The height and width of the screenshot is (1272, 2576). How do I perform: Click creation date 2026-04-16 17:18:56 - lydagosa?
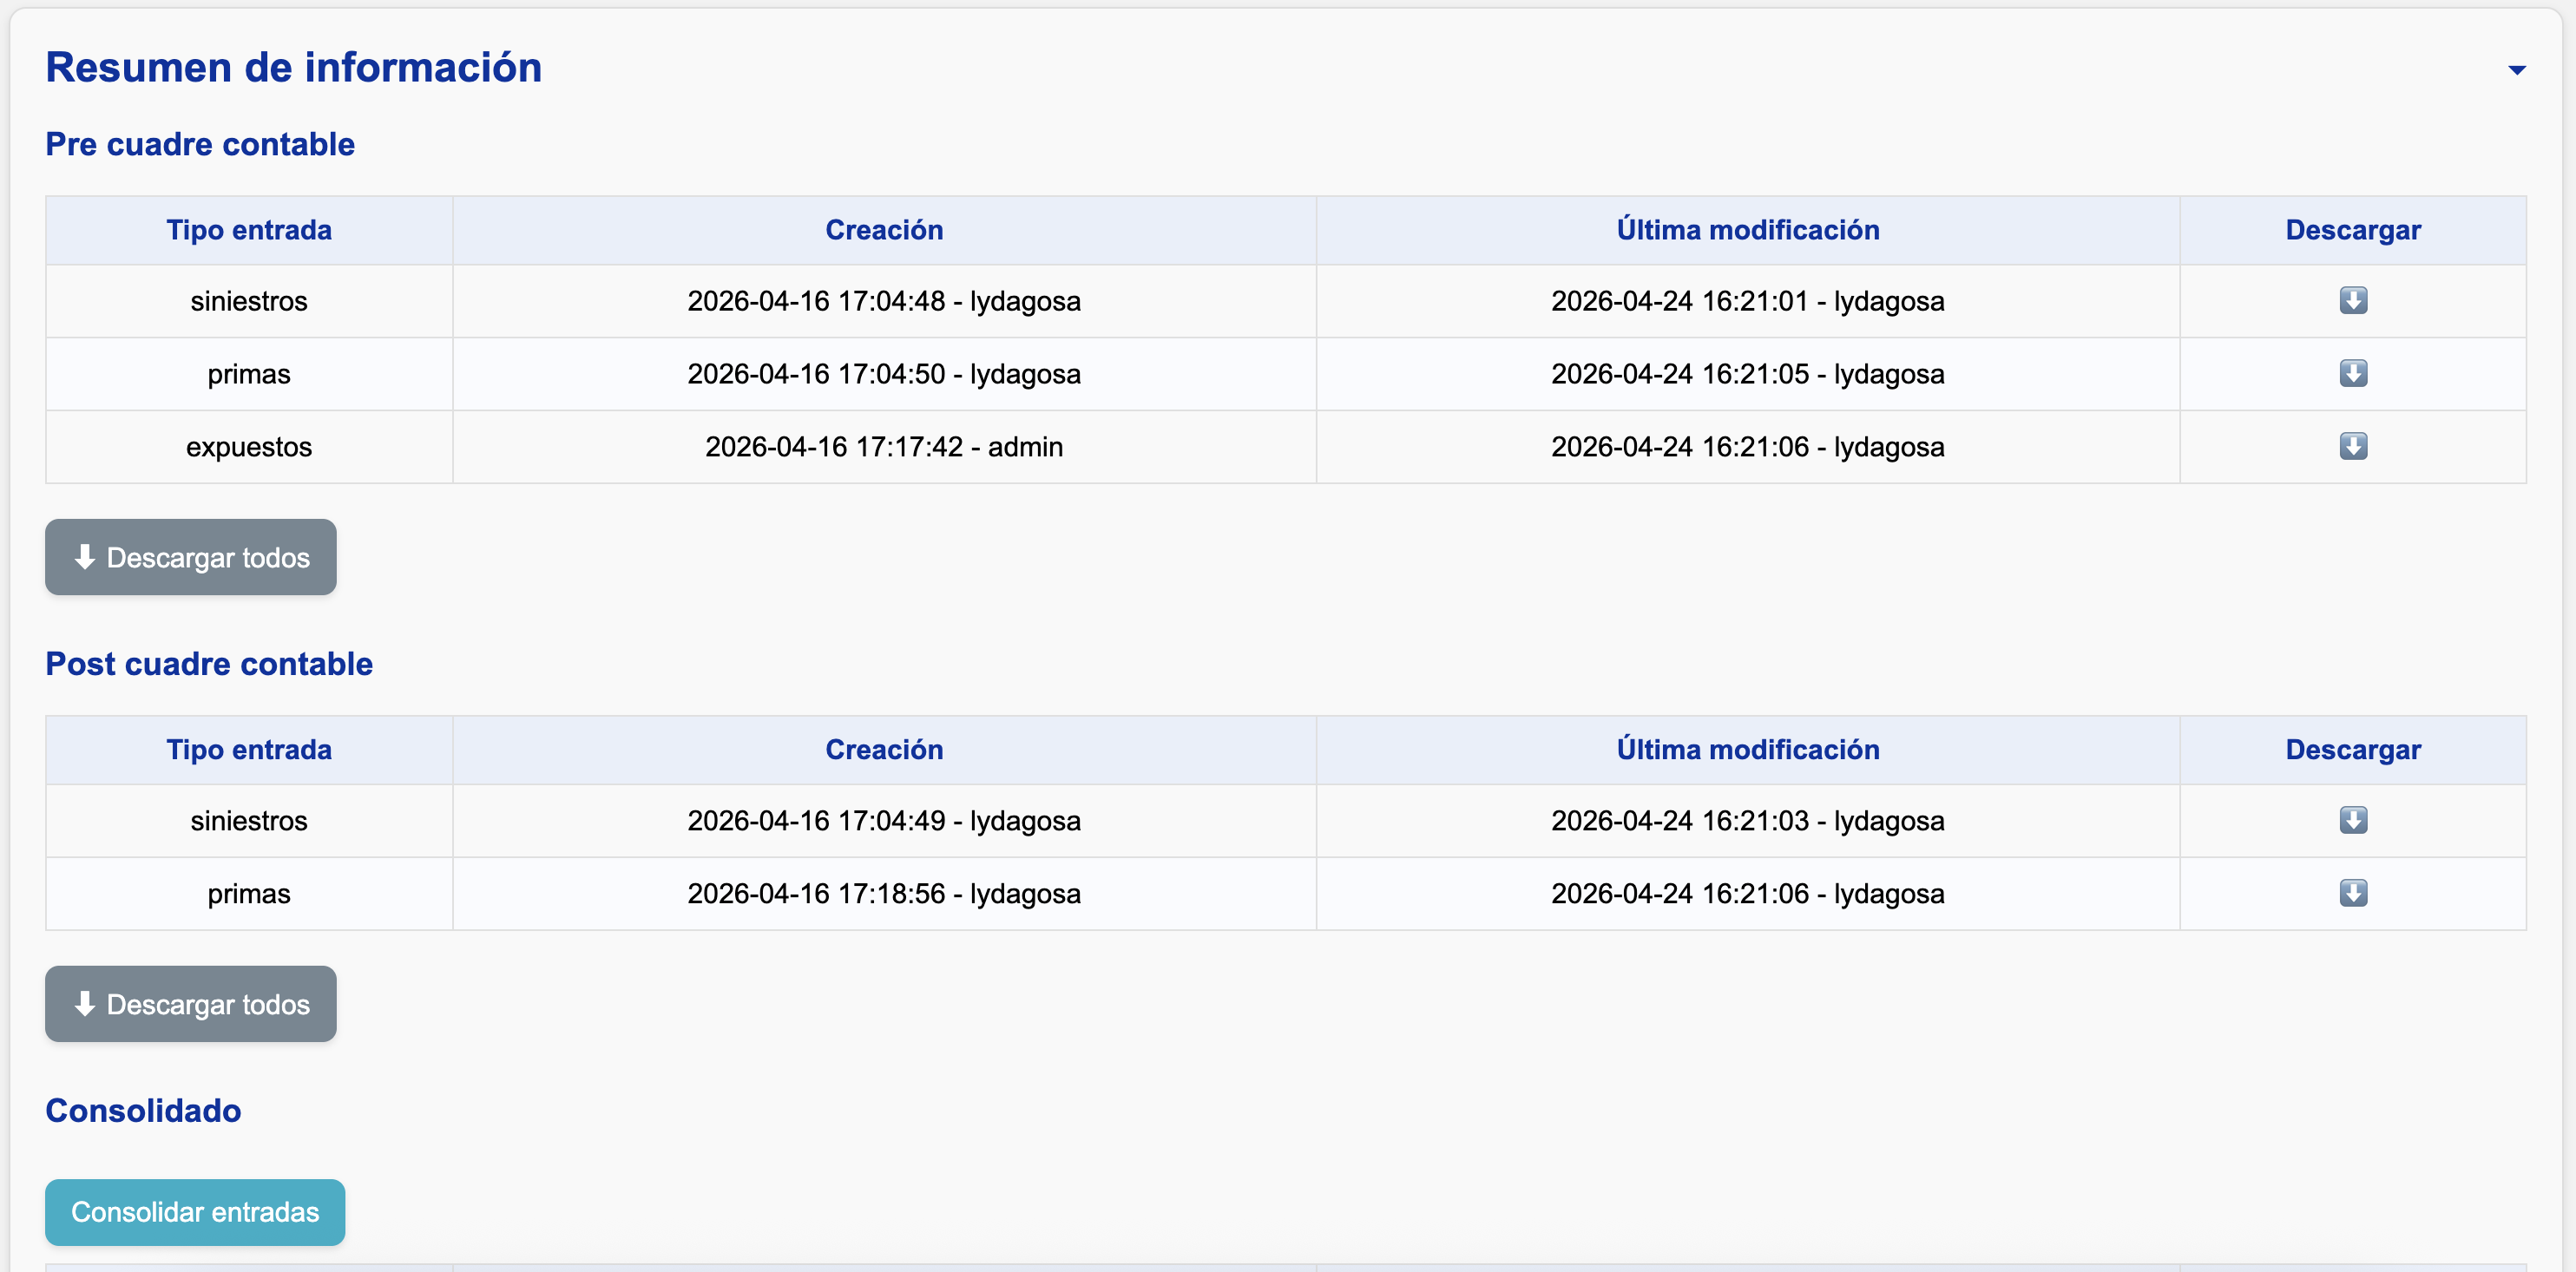pyautogui.click(x=884, y=894)
